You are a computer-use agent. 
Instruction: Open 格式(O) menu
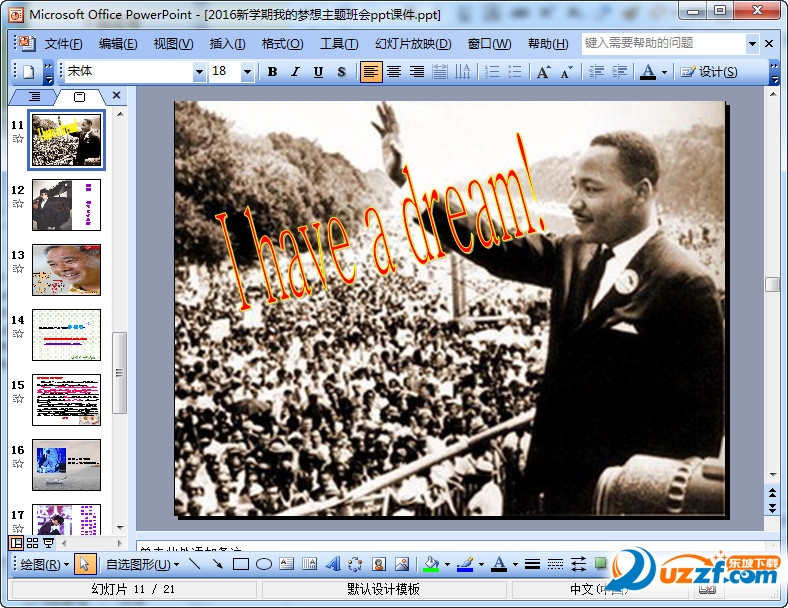tap(282, 44)
